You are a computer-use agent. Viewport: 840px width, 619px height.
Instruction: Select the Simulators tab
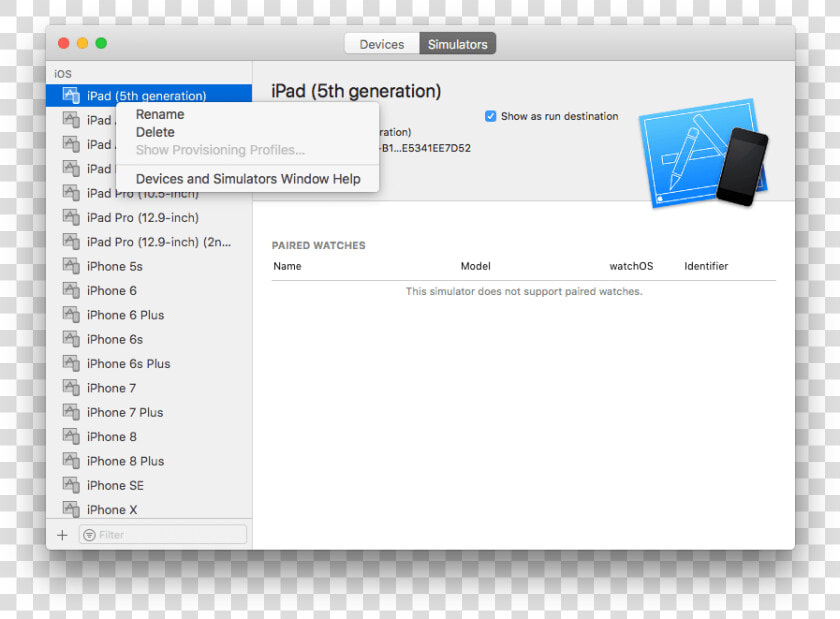click(458, 44)
